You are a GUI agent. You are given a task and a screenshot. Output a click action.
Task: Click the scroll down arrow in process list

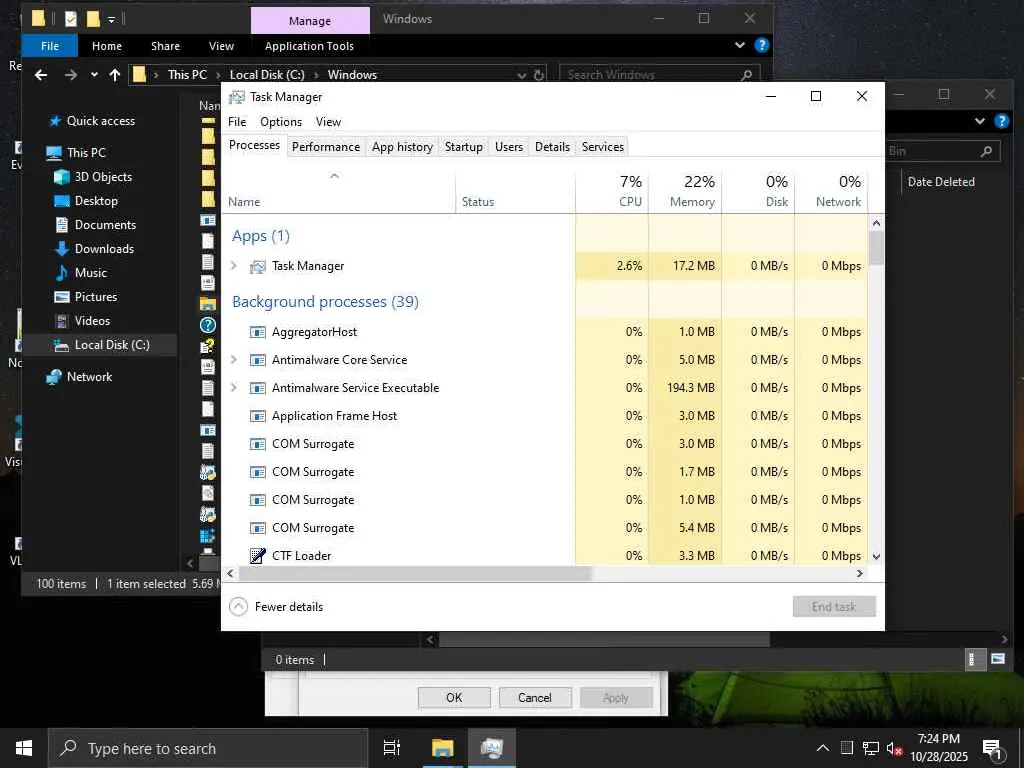pos(876,557)
